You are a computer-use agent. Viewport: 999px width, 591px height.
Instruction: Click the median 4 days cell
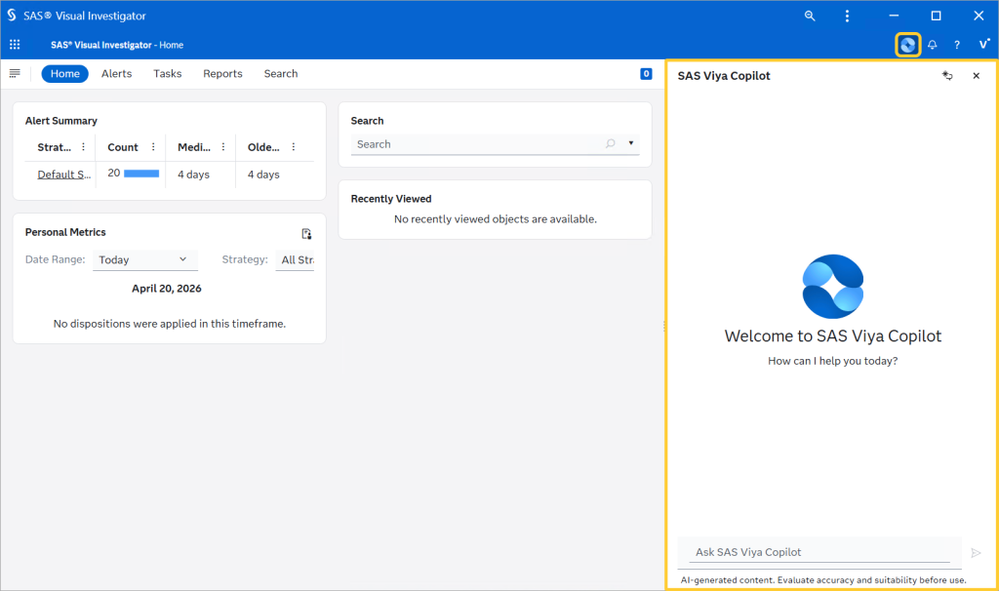(194, 174)
